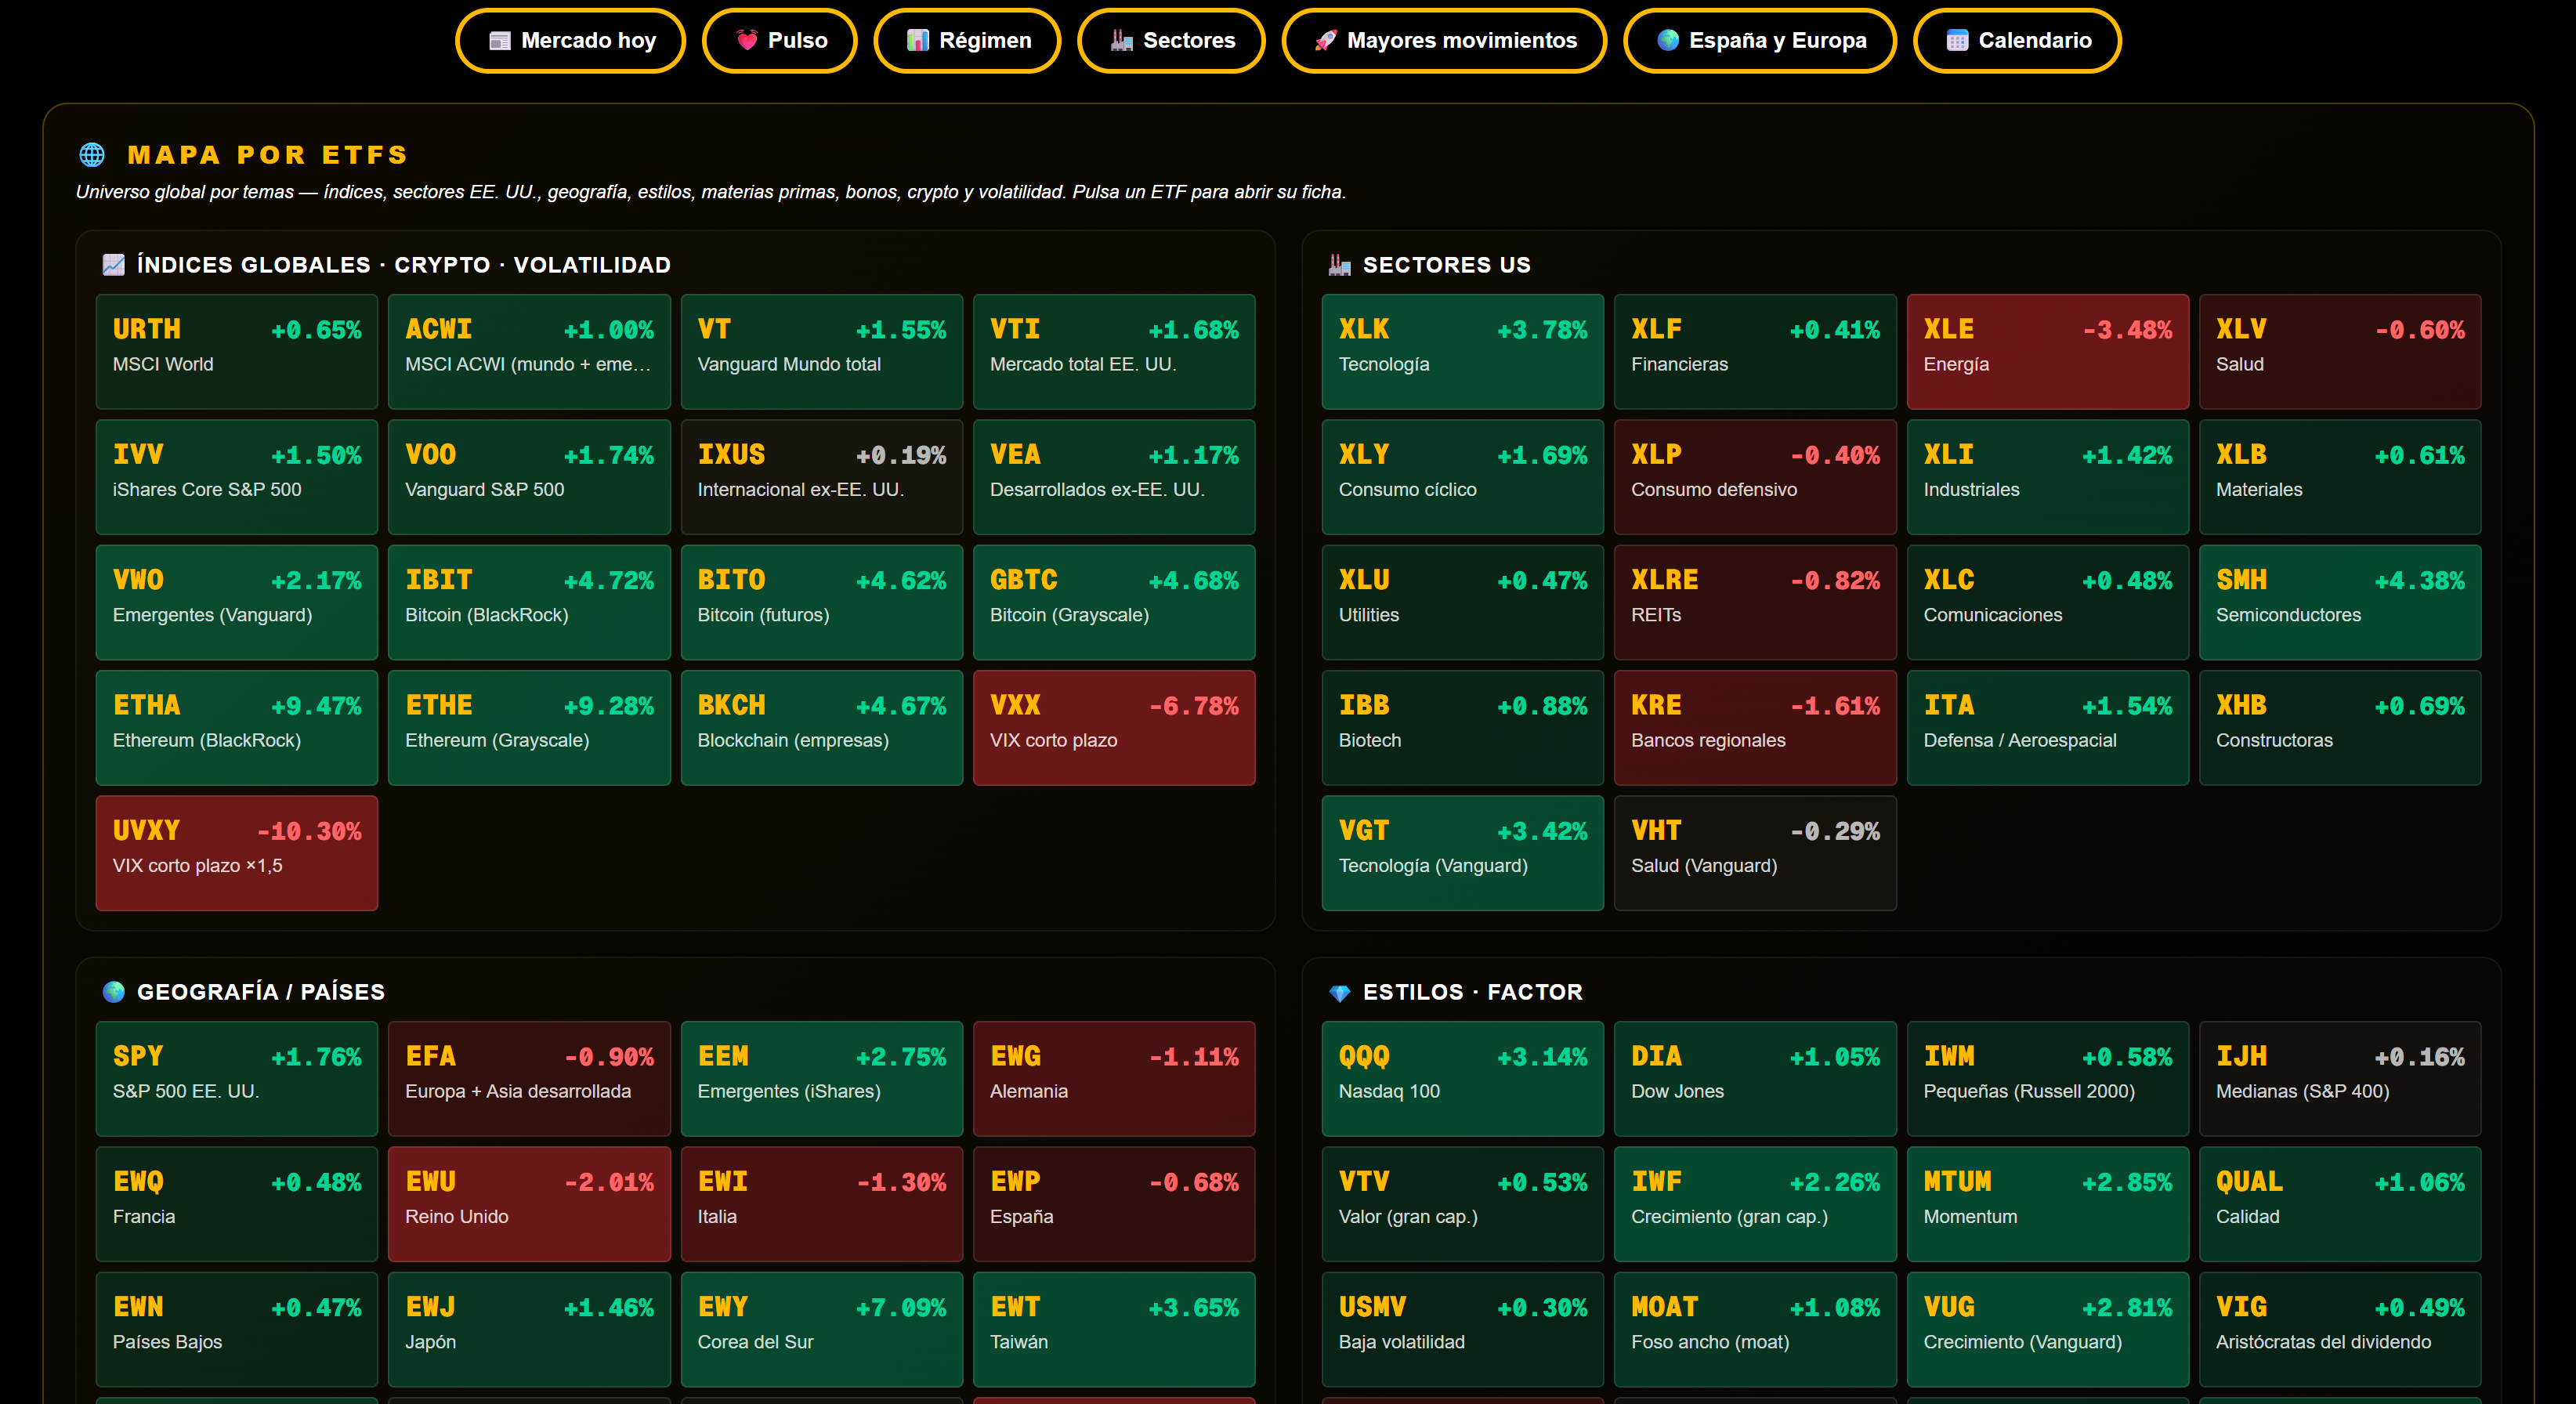
Task: Open the QQQ Nasdaq 100 card
Action: click(x=1463, y=1079)
